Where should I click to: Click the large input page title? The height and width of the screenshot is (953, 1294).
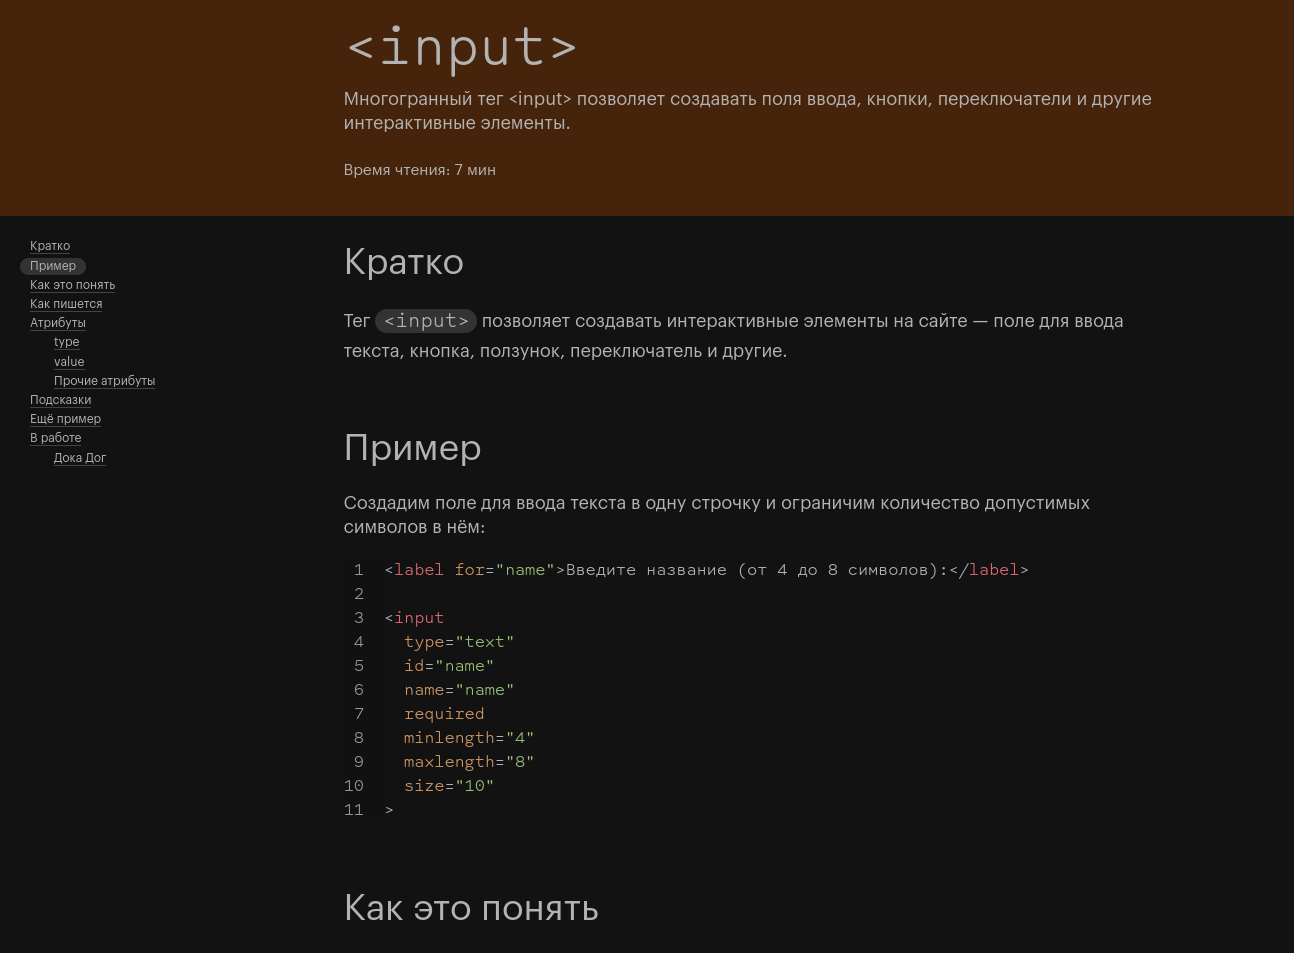pos(461,46)
